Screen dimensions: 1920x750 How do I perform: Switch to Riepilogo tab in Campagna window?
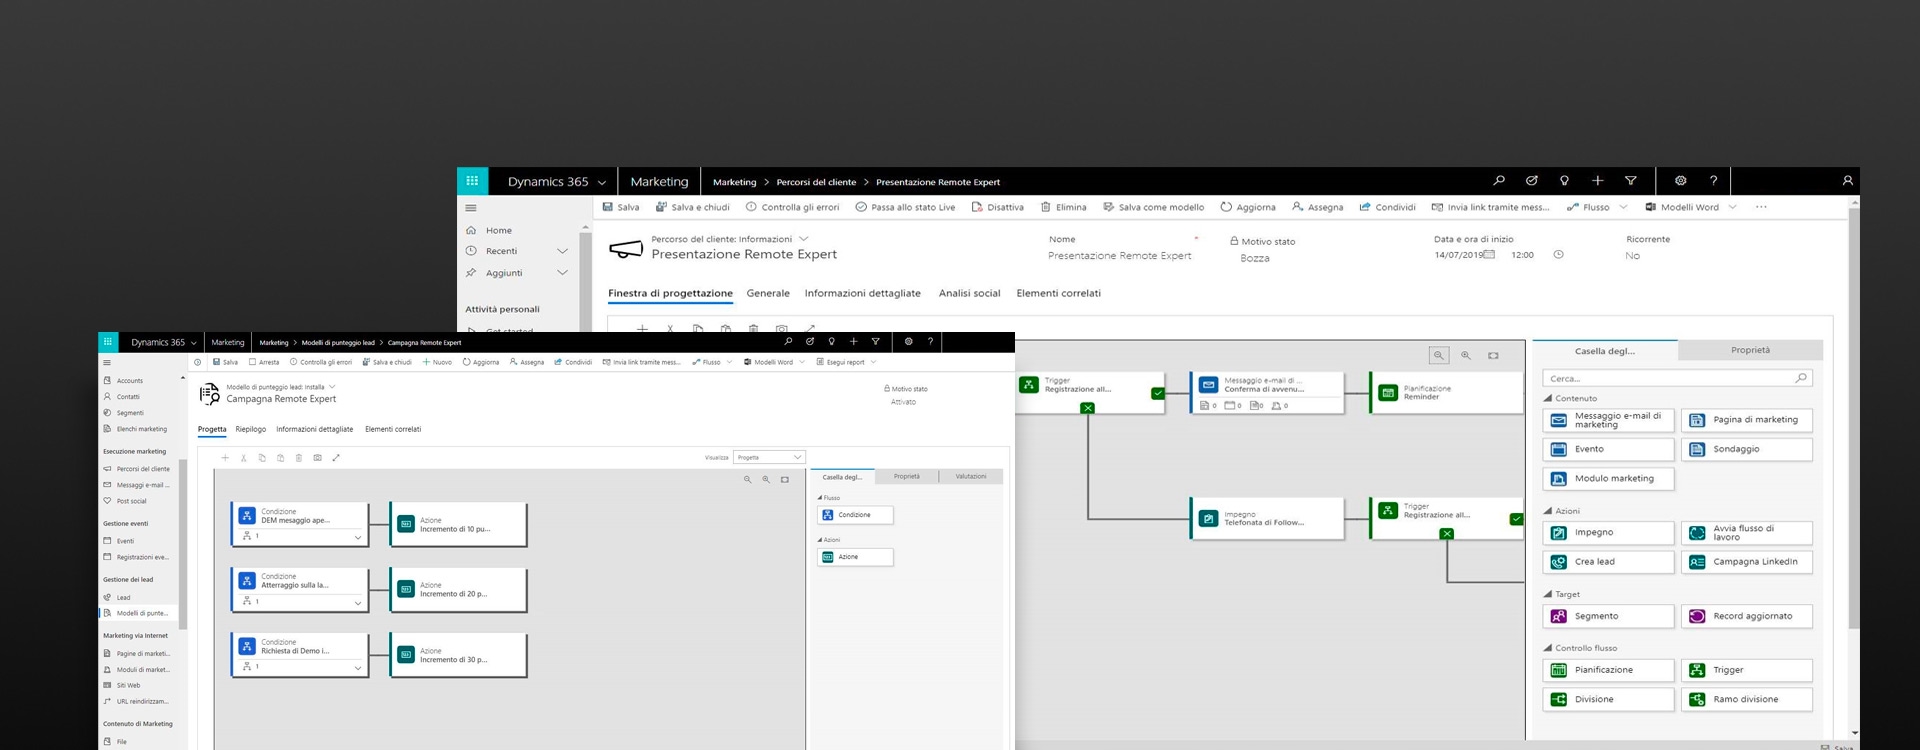pos(251,429)
